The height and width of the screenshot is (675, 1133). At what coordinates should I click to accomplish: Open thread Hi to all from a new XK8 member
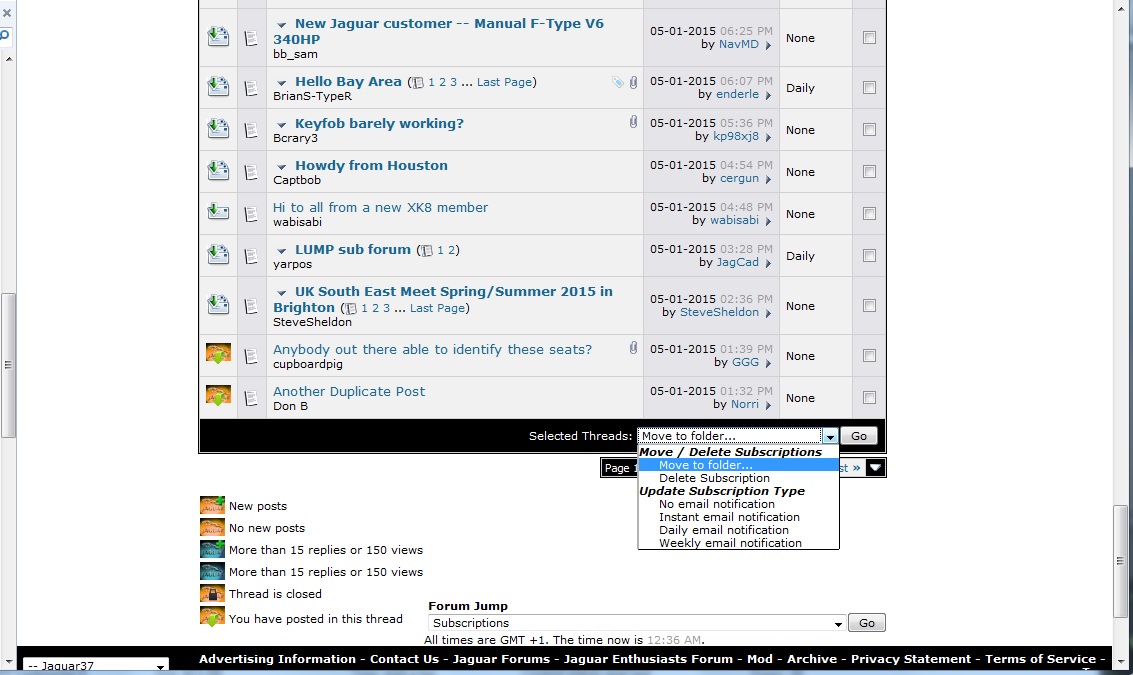click(380, 208)
